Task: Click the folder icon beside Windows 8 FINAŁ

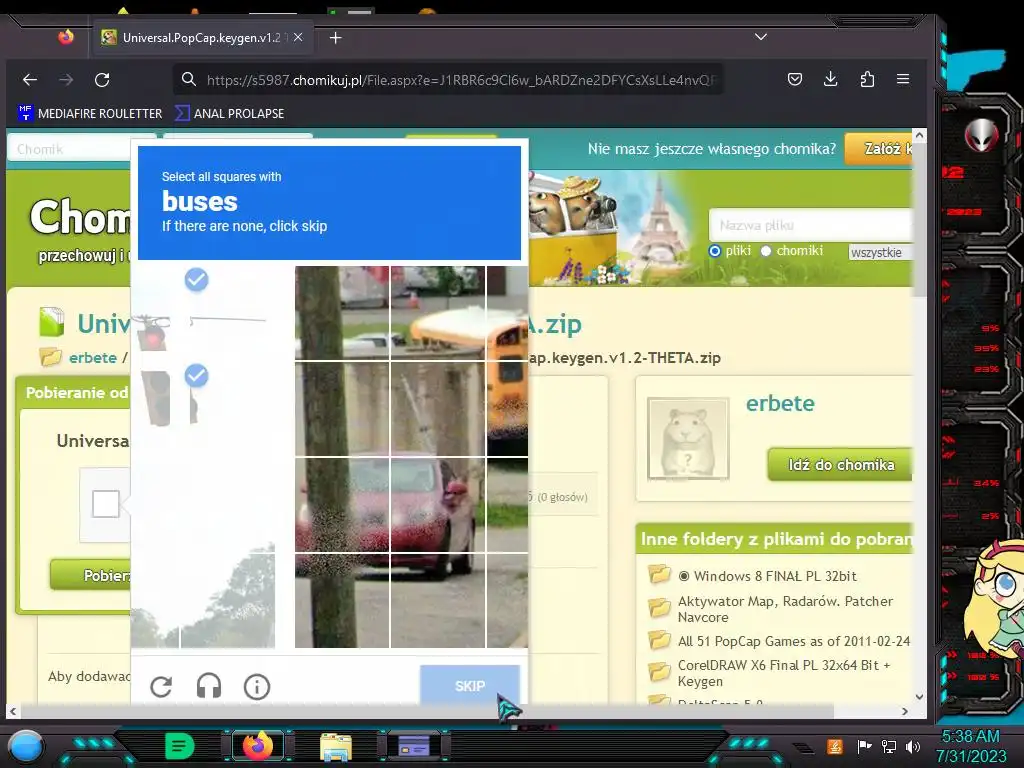Action: (659, 575)
